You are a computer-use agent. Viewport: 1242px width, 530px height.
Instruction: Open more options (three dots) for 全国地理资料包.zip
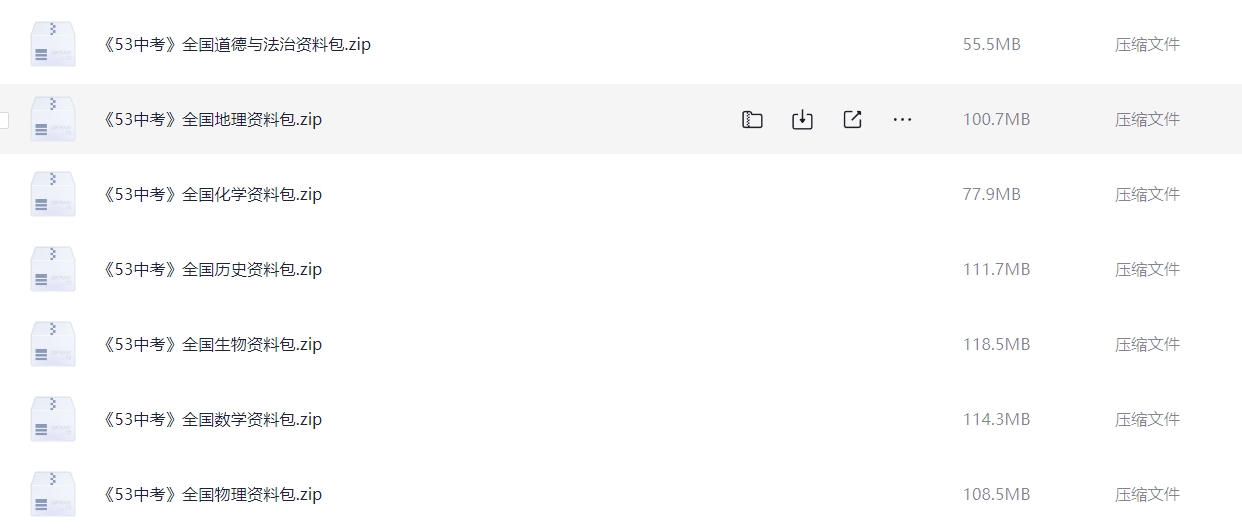(x=902, y=120)
